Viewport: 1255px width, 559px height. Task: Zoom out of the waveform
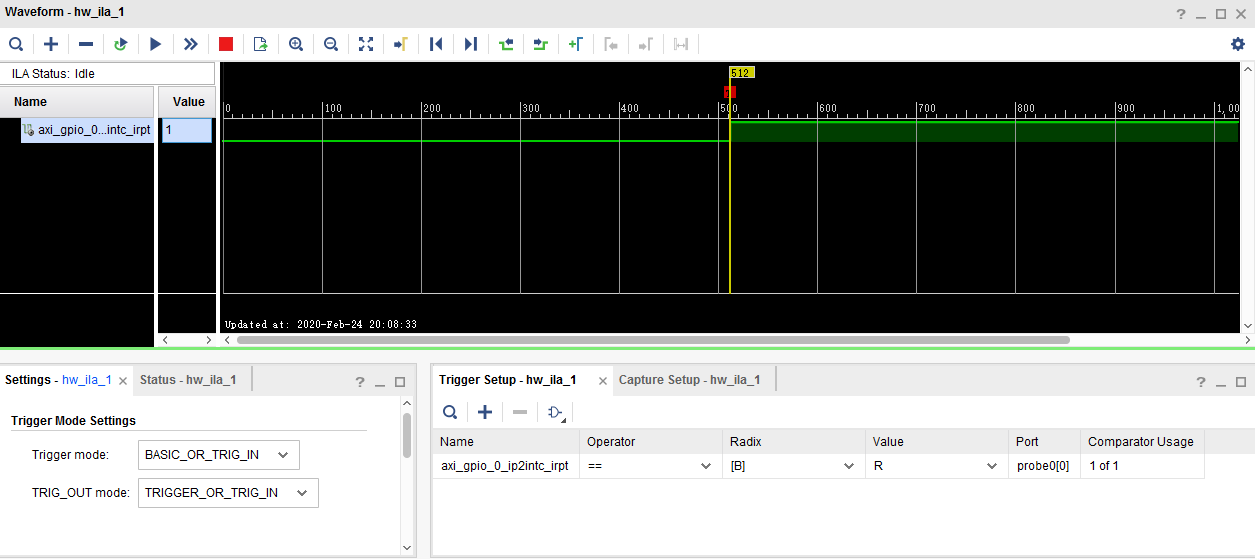click(x=330, y=44)
